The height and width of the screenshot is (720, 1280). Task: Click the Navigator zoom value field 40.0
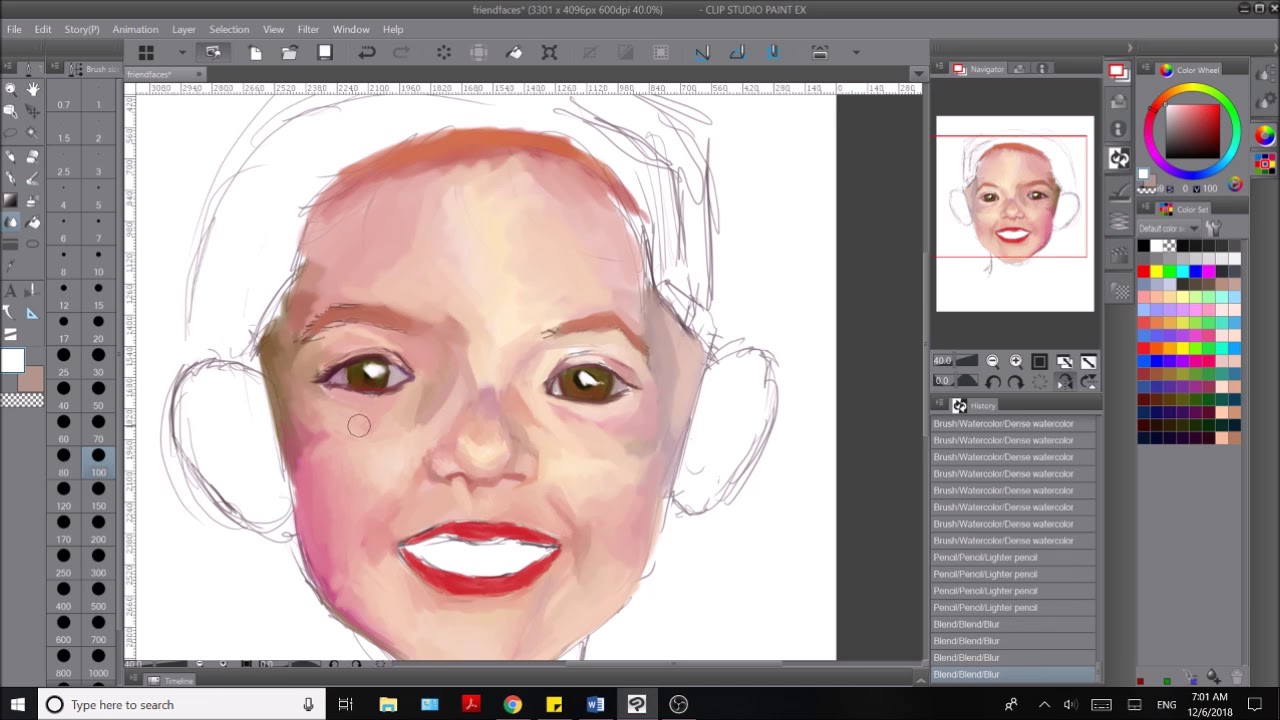[x=943, y=361]
